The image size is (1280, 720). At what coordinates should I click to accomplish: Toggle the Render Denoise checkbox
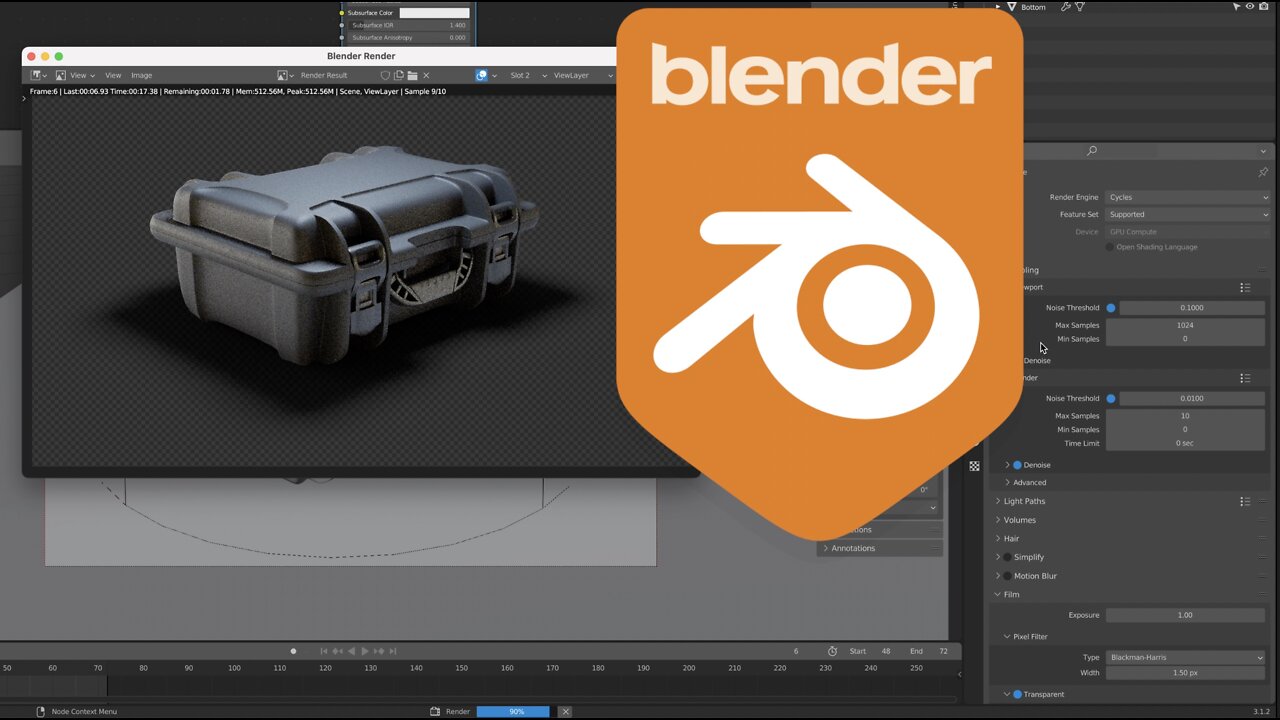coord(1017,465)
